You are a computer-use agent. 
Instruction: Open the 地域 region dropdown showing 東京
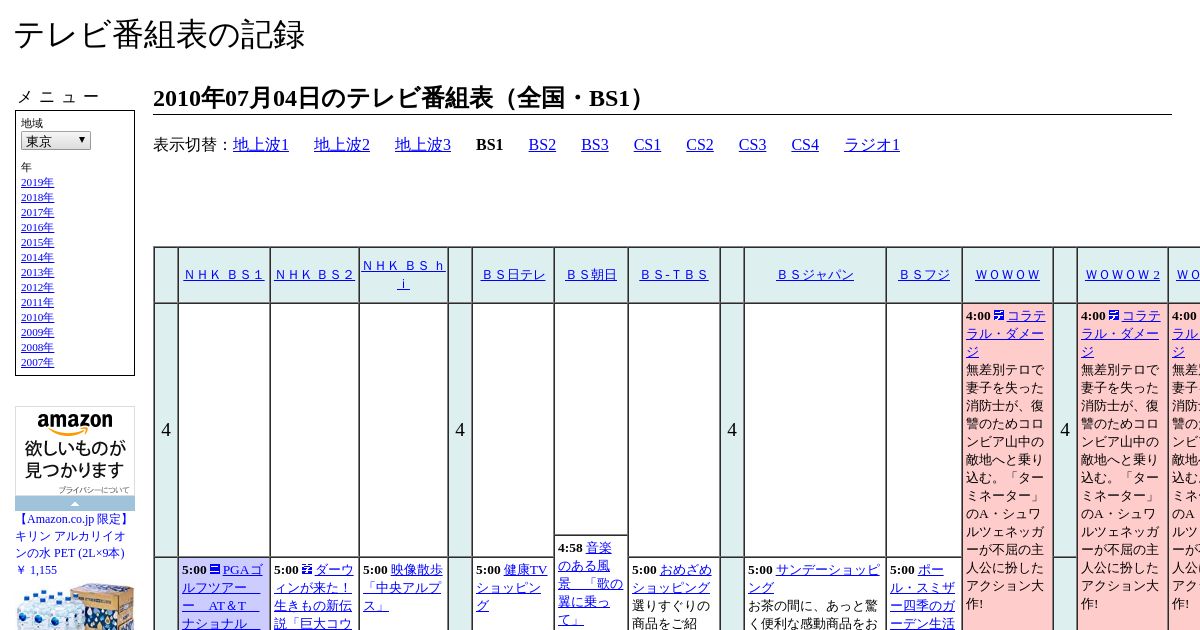(56, 141)
